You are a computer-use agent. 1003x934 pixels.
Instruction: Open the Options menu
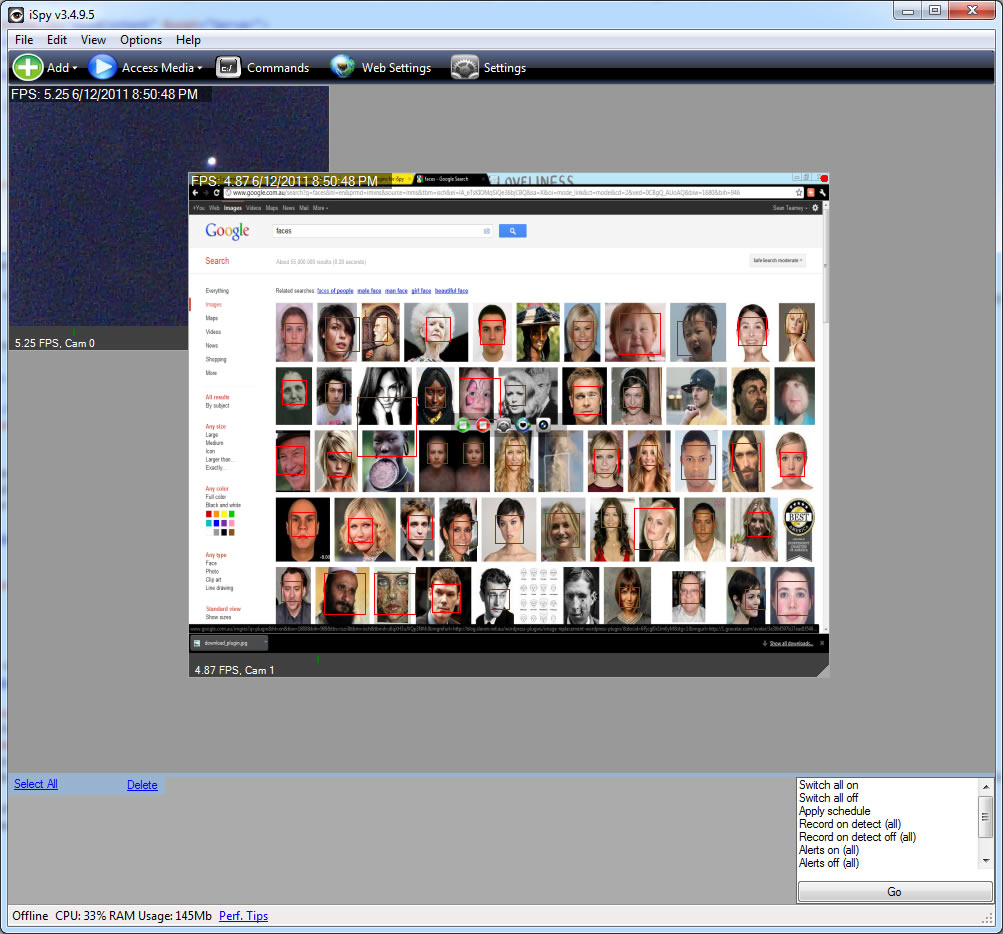tap(141, 40)
